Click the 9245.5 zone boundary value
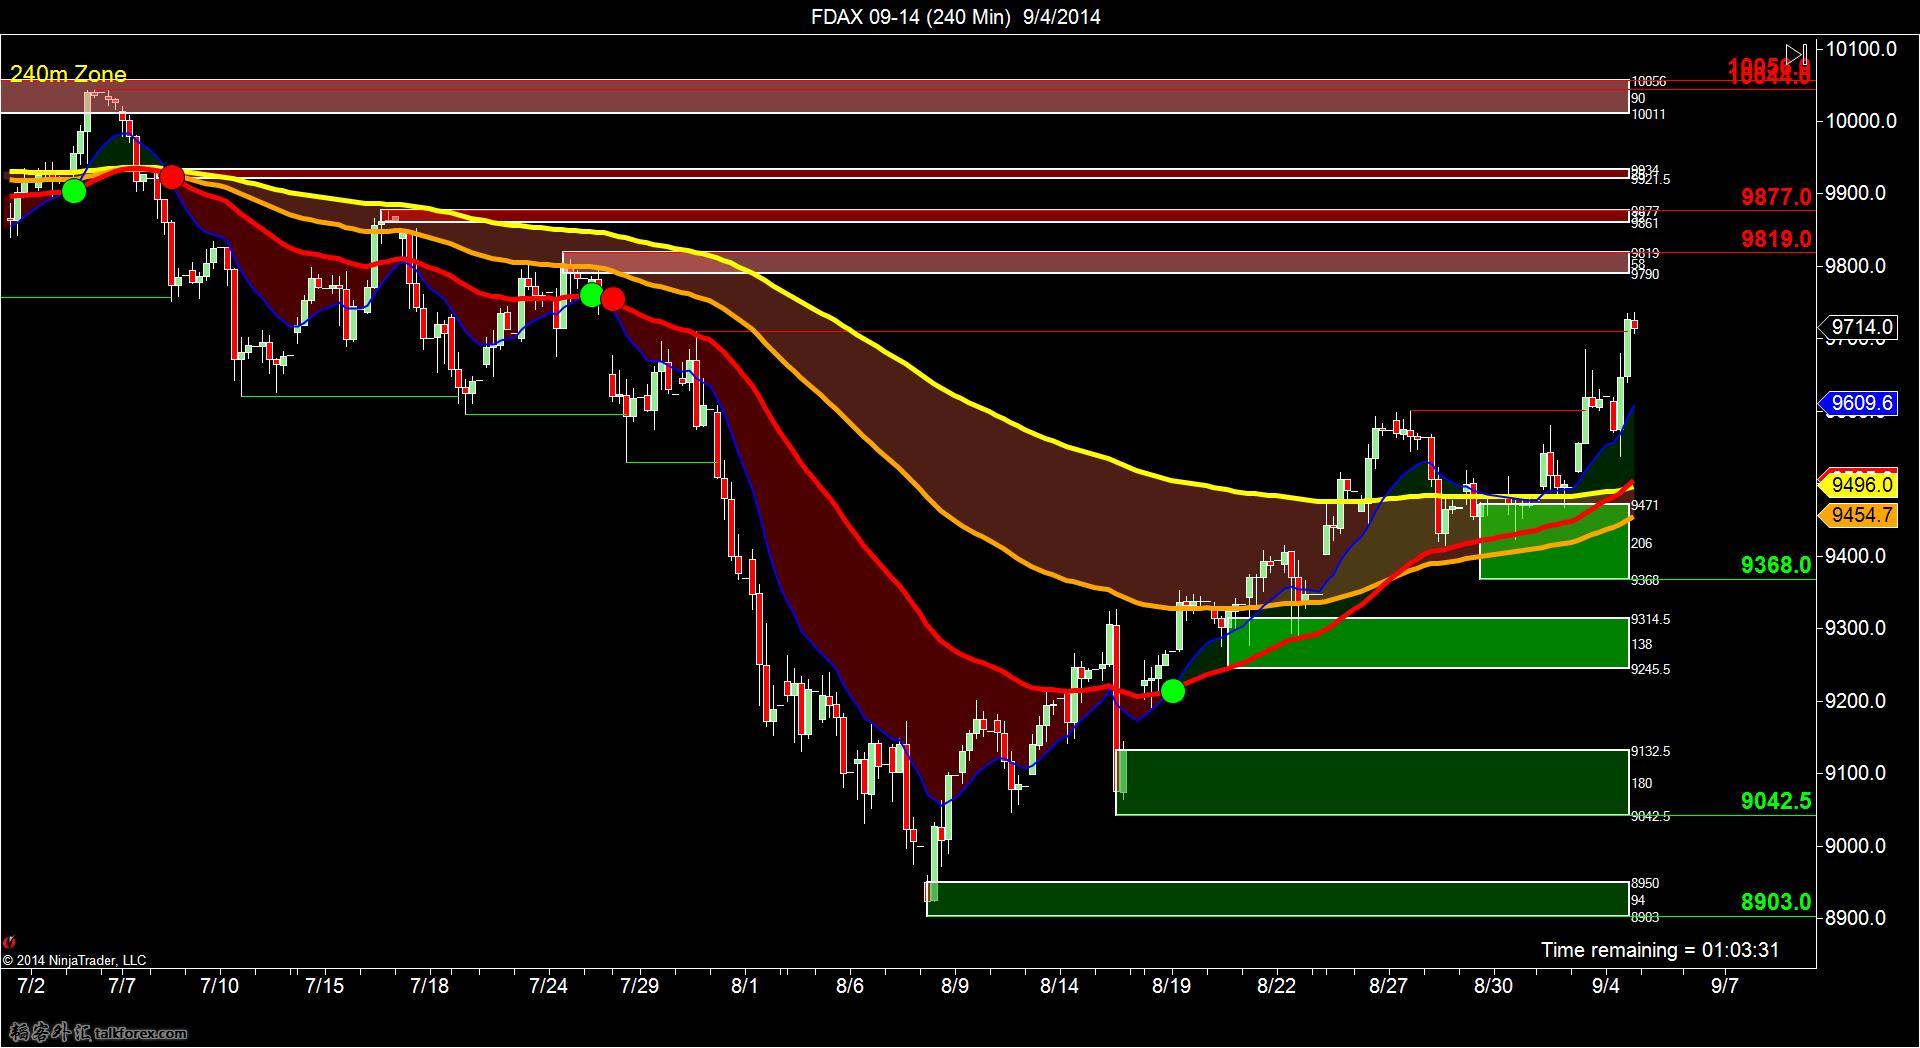The width and height of the screenshot is (1920, 1048). coord(1650,670)
